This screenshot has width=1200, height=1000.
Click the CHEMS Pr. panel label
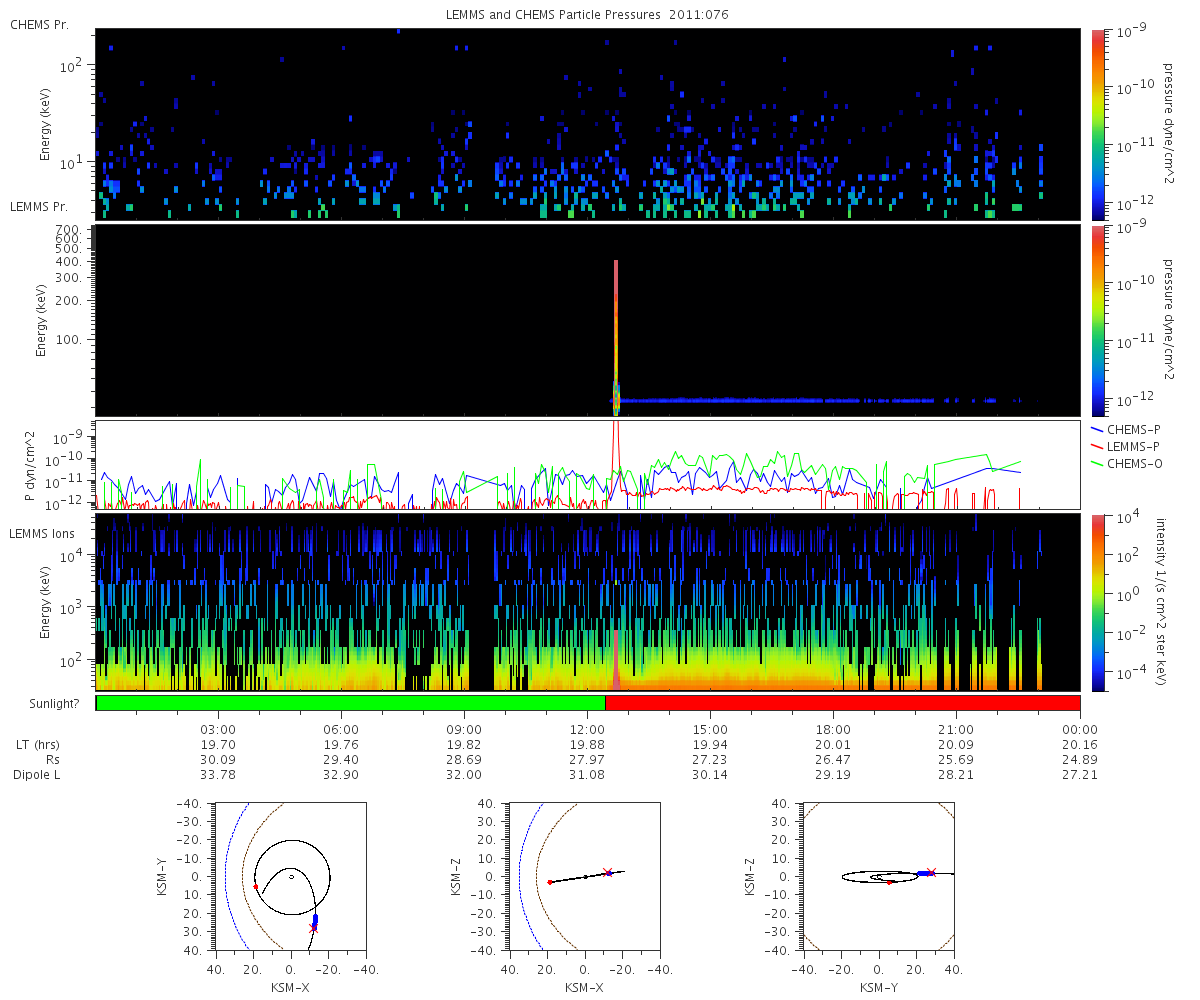click(x=39, y=24)
